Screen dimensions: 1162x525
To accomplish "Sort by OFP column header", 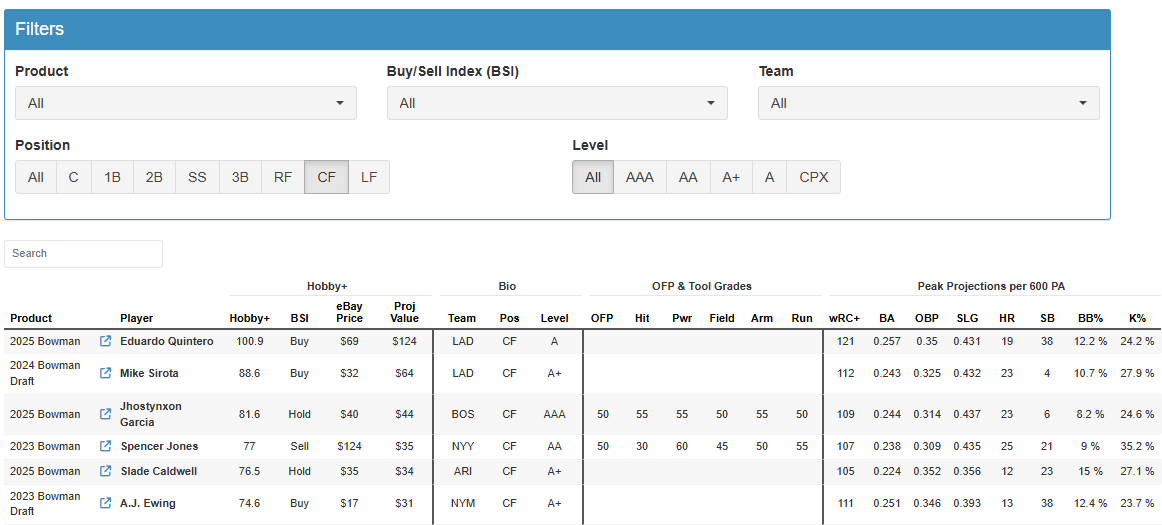I will pyautogui.click(x=602, y=318).
